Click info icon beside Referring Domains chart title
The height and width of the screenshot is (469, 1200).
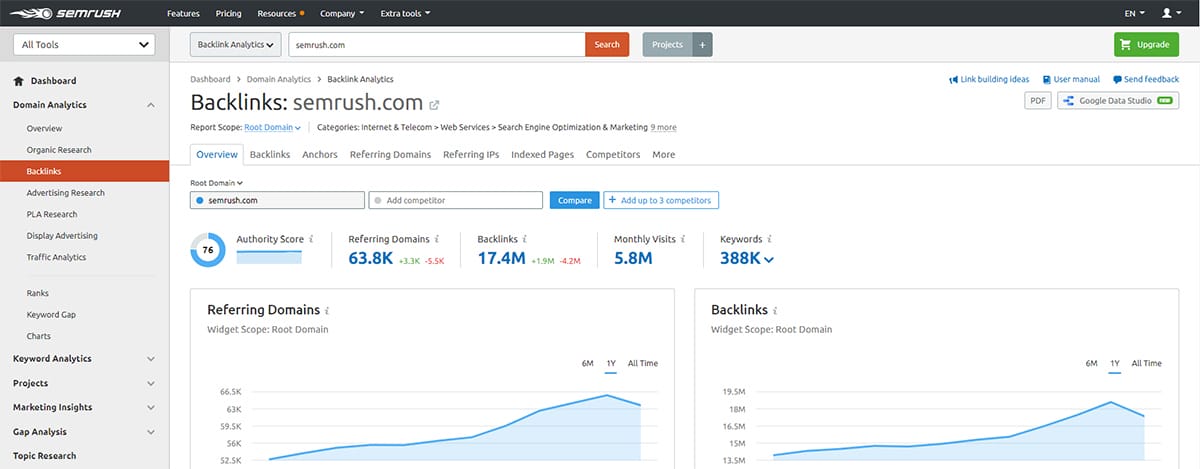click(328, 311)
